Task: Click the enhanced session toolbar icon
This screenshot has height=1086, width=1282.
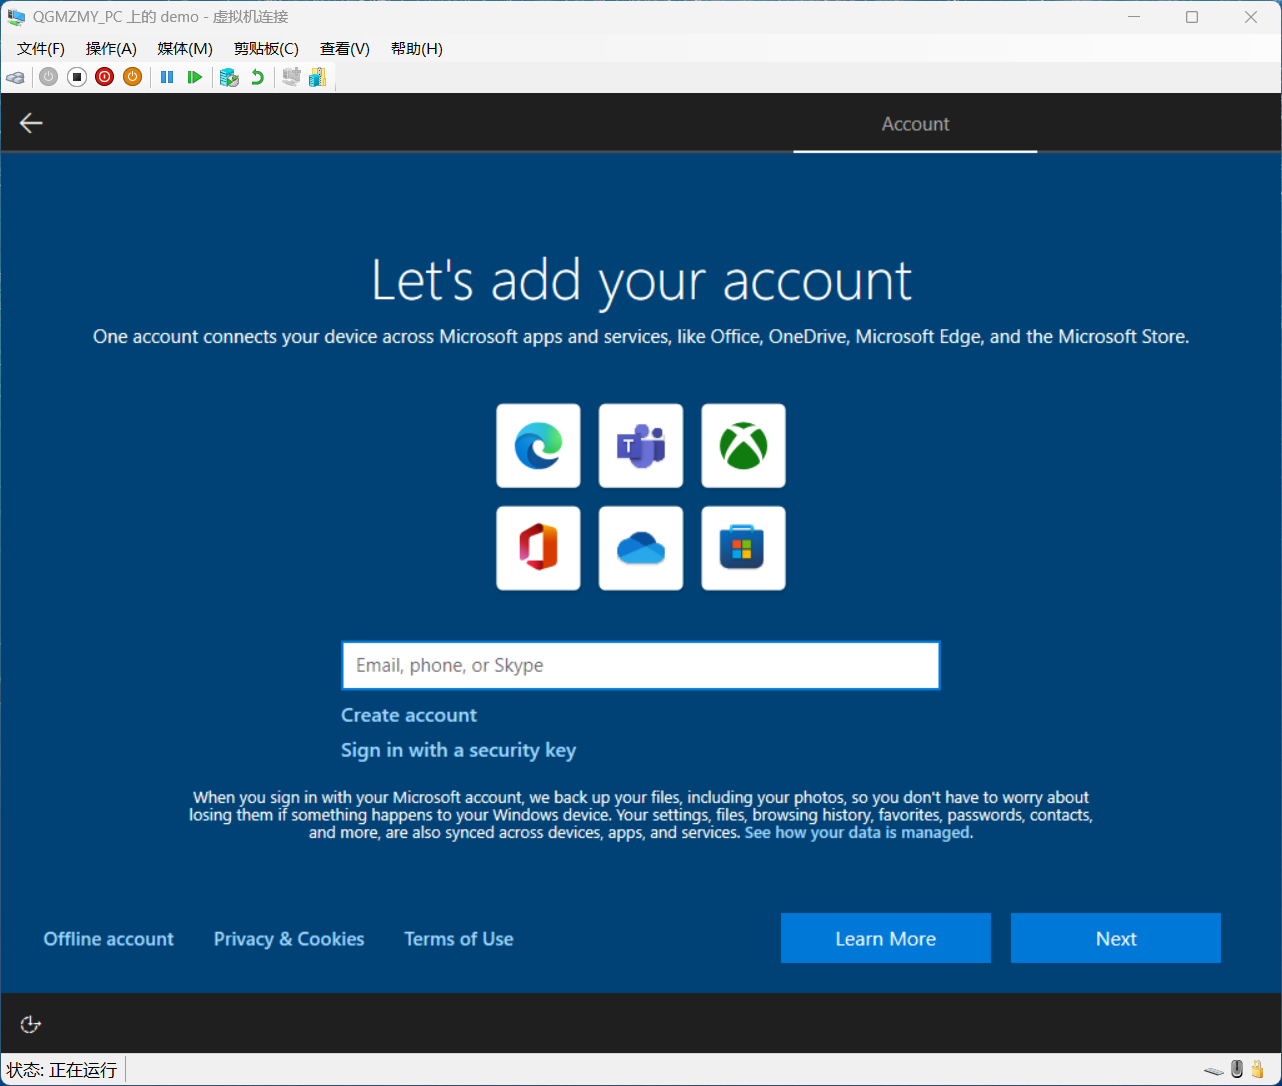Action: click(x=291, y=77)
